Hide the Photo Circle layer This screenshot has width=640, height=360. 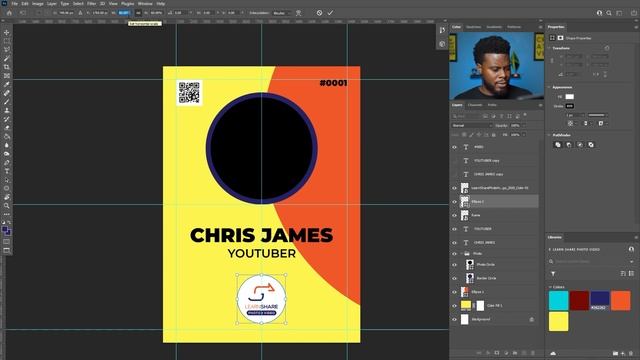click(454, 264)
